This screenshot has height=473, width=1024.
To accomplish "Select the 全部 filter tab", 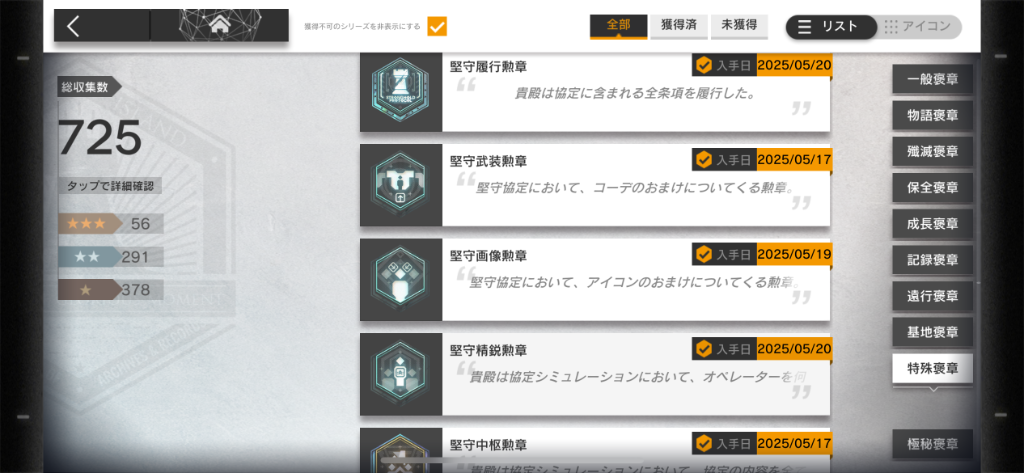I will pos(618,26).
